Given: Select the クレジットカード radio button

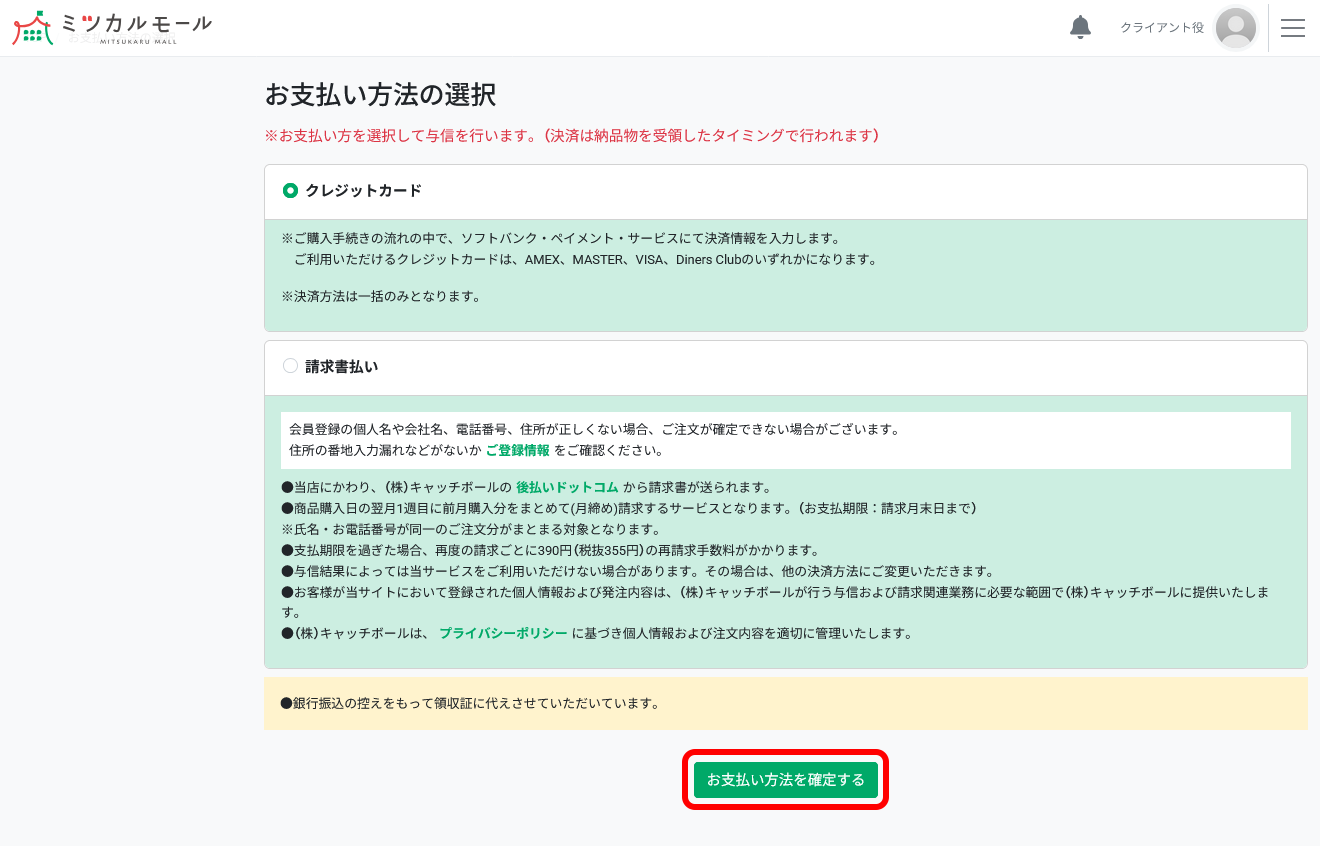Looking at the screenshot, I should pos(290,191).
